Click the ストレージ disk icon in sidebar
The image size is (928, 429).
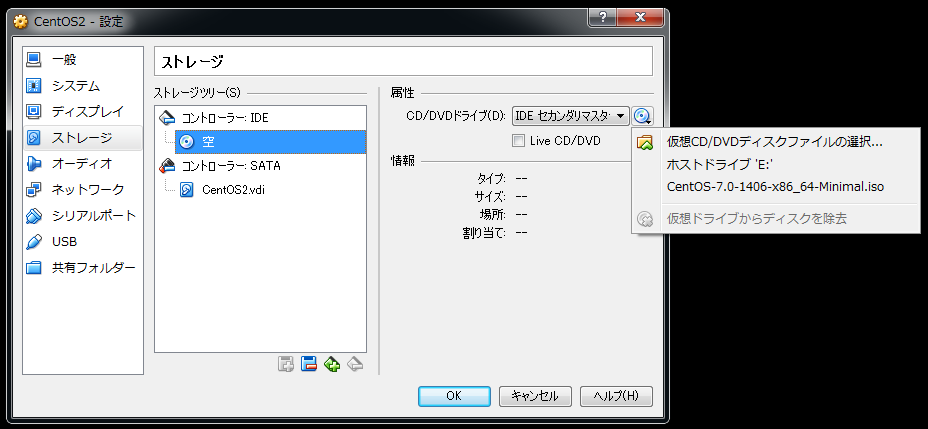coord(34,138)
